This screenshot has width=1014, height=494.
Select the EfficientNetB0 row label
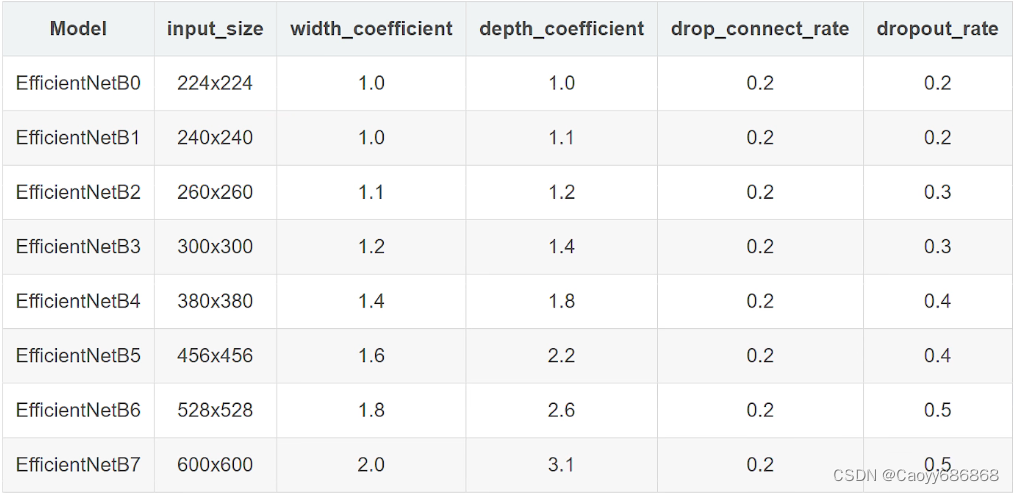pyautogui.click(x=78, y=83)
